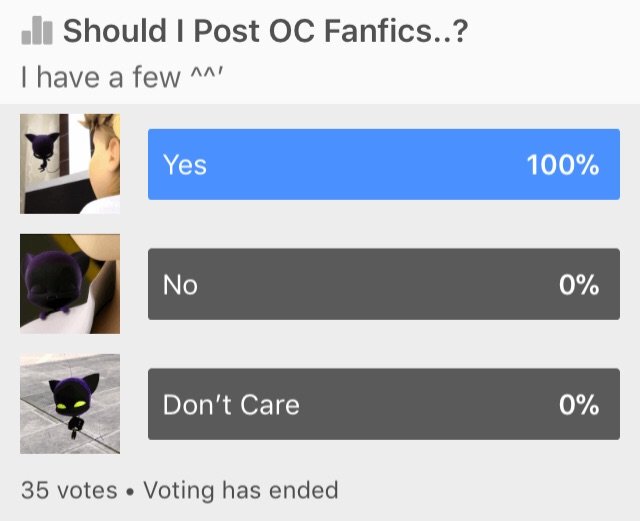Click the sleeping black cat in No thumbnail

pos(54,284)
